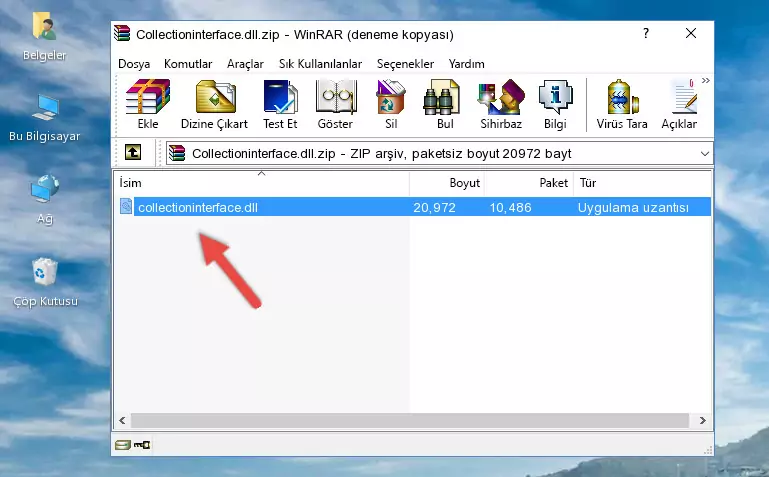Launch the Sihirbaz wizard
Image resolution: width=769 pixels, height=477 pixels.
point(501,104)
